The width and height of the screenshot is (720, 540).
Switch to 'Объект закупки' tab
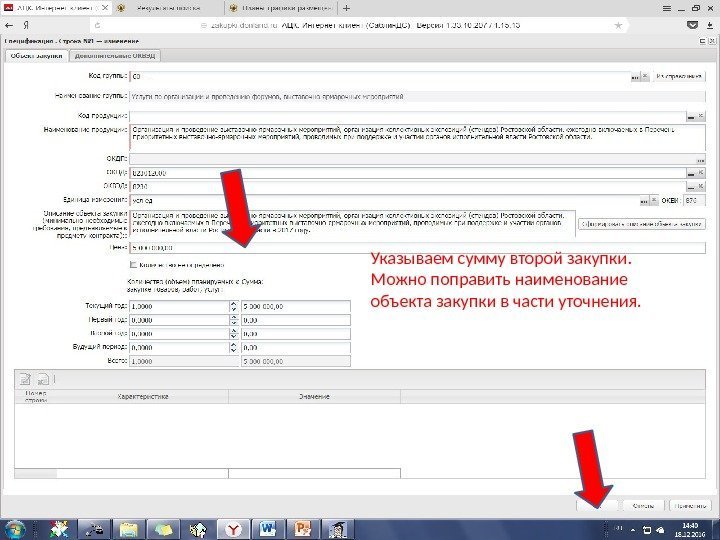click(x=36, y=56)
